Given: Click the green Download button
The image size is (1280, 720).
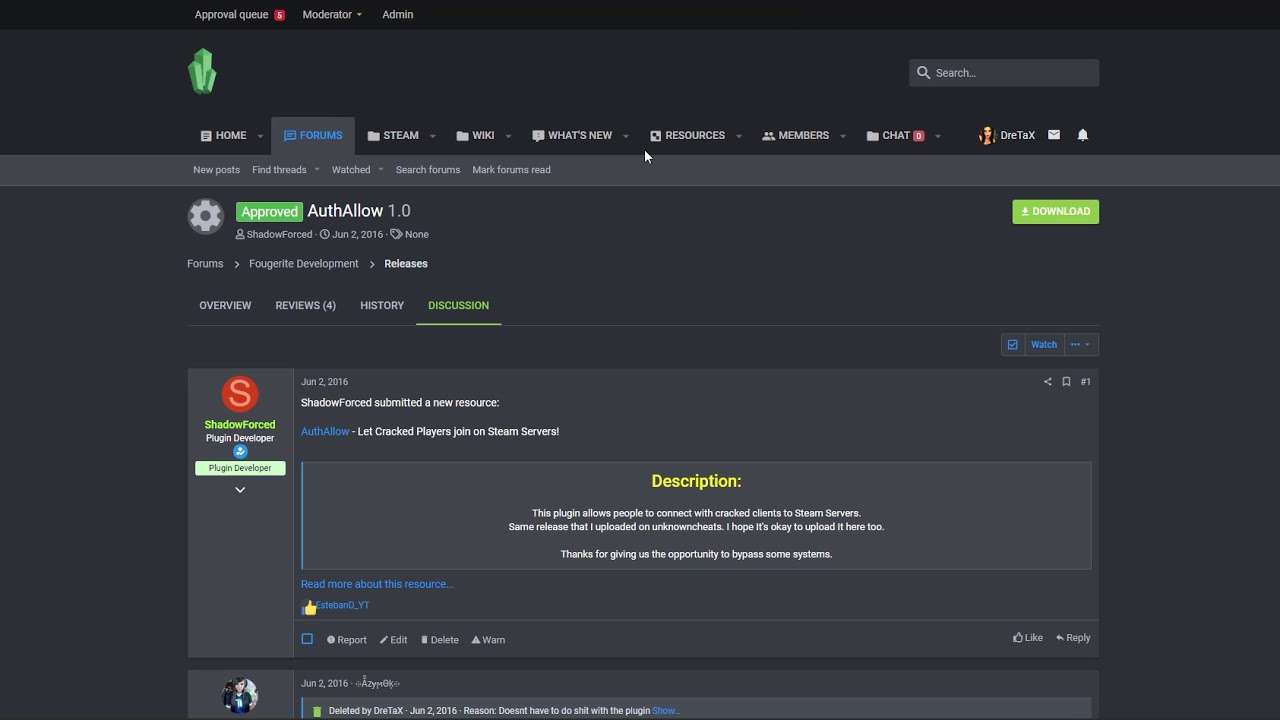Looking at the screenshot, I should tap(1055, 212).
